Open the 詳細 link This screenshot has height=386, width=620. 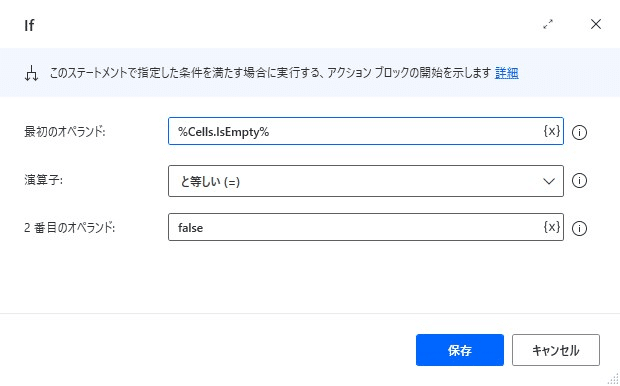click(x=507, y=73)
